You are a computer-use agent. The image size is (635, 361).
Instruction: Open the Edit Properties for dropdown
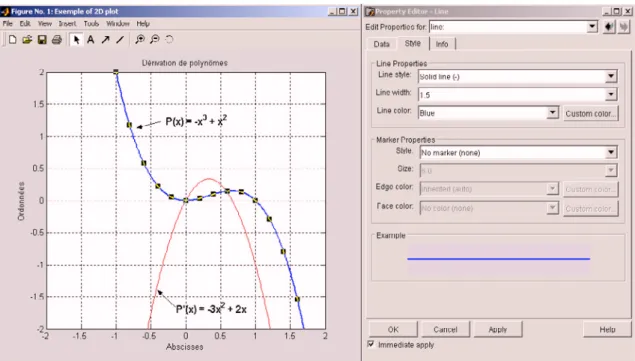pyautogui.click(x=592, y=27)
